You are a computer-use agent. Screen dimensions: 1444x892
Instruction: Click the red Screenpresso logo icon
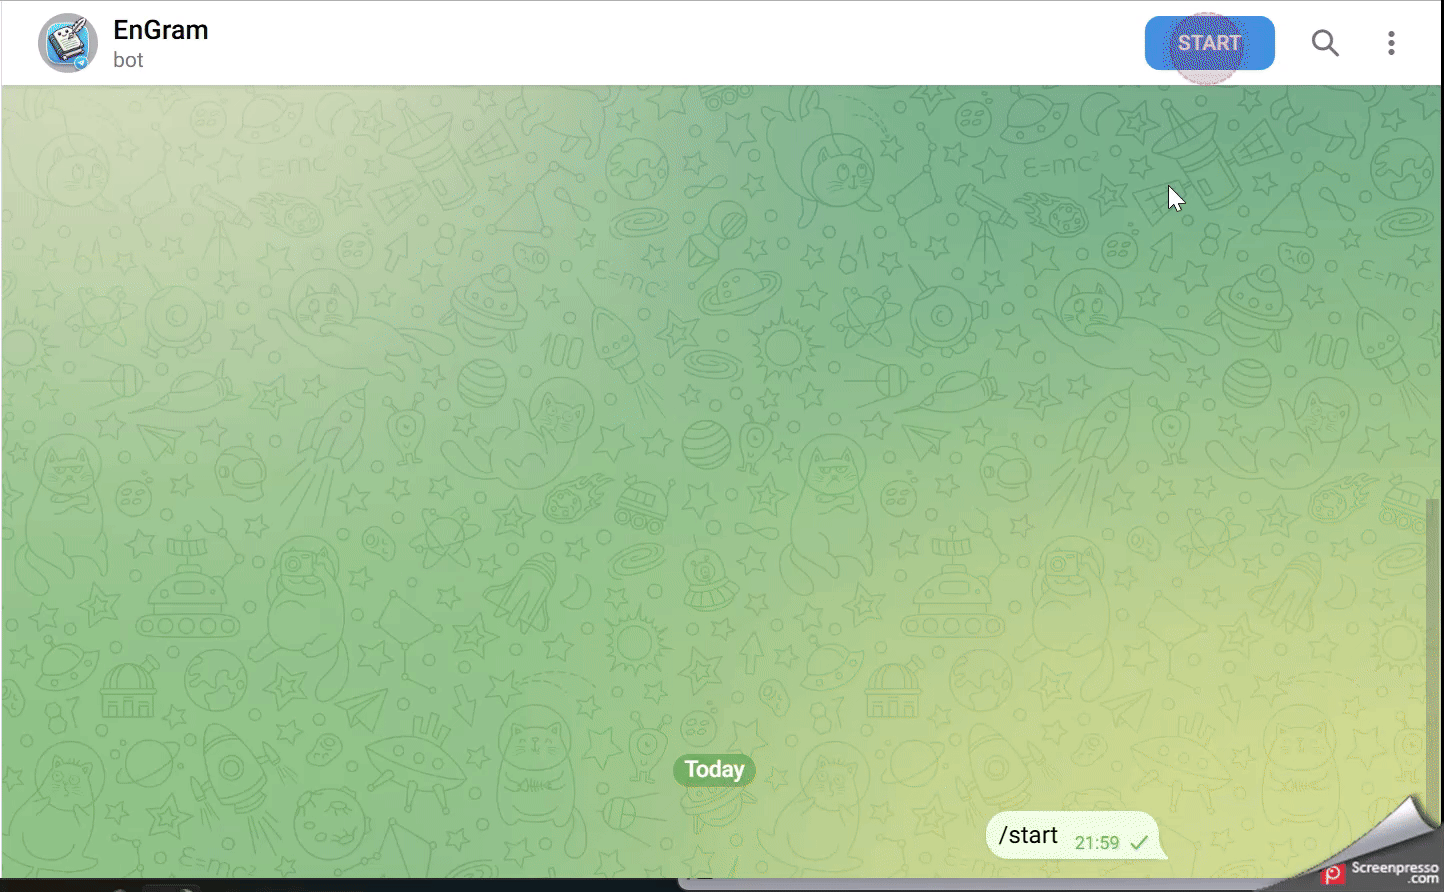tap(1333, 875)
